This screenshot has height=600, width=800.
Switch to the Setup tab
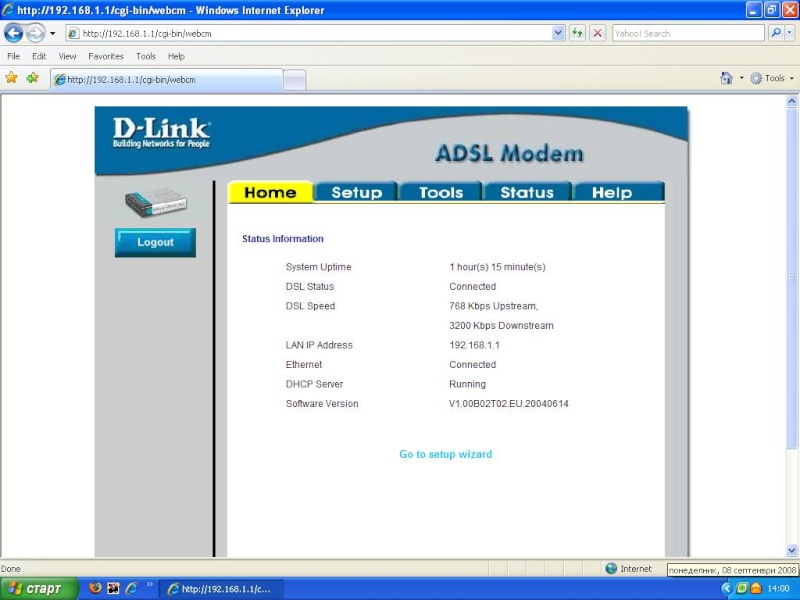point(356,193)
